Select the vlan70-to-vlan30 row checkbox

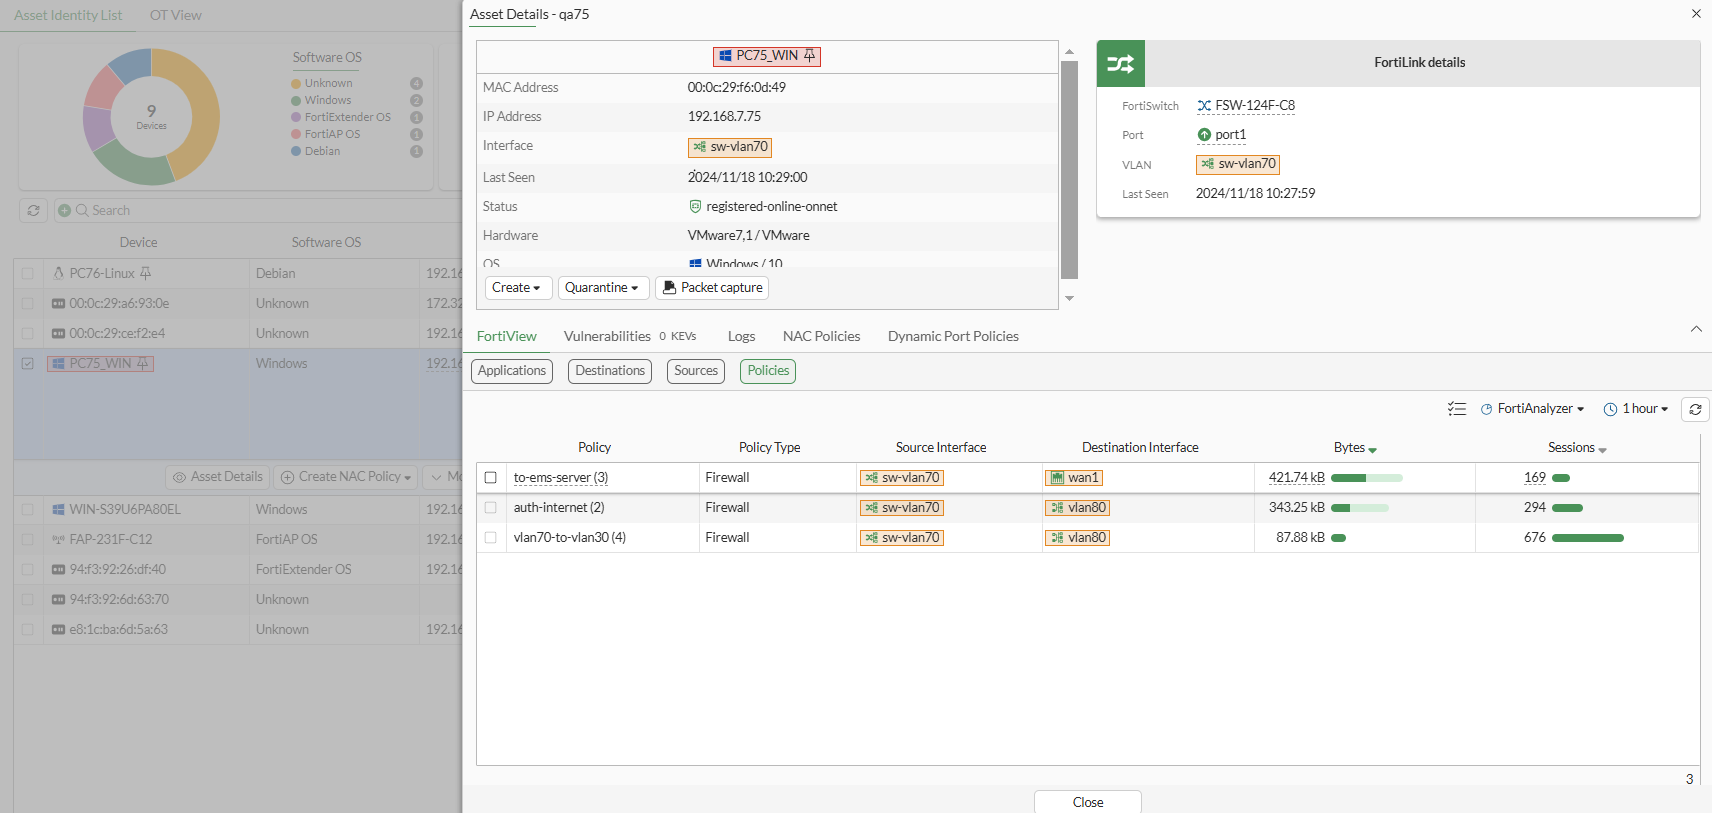(x=491, y=538)
